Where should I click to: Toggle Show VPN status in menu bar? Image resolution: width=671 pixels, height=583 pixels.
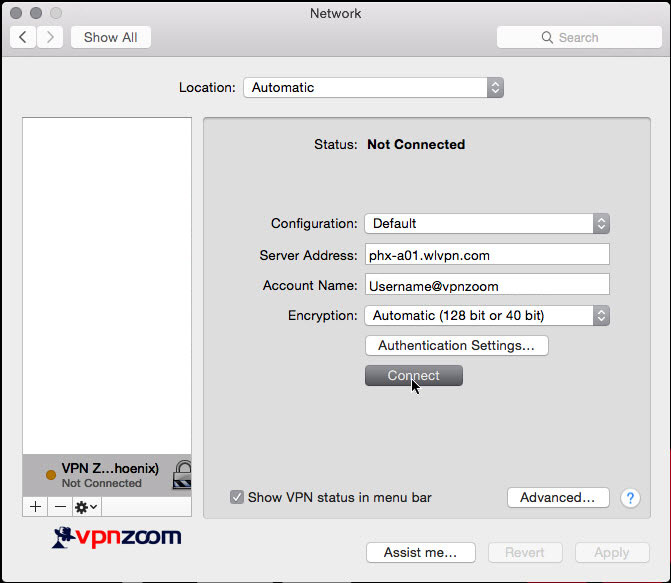tap(237, 497)
